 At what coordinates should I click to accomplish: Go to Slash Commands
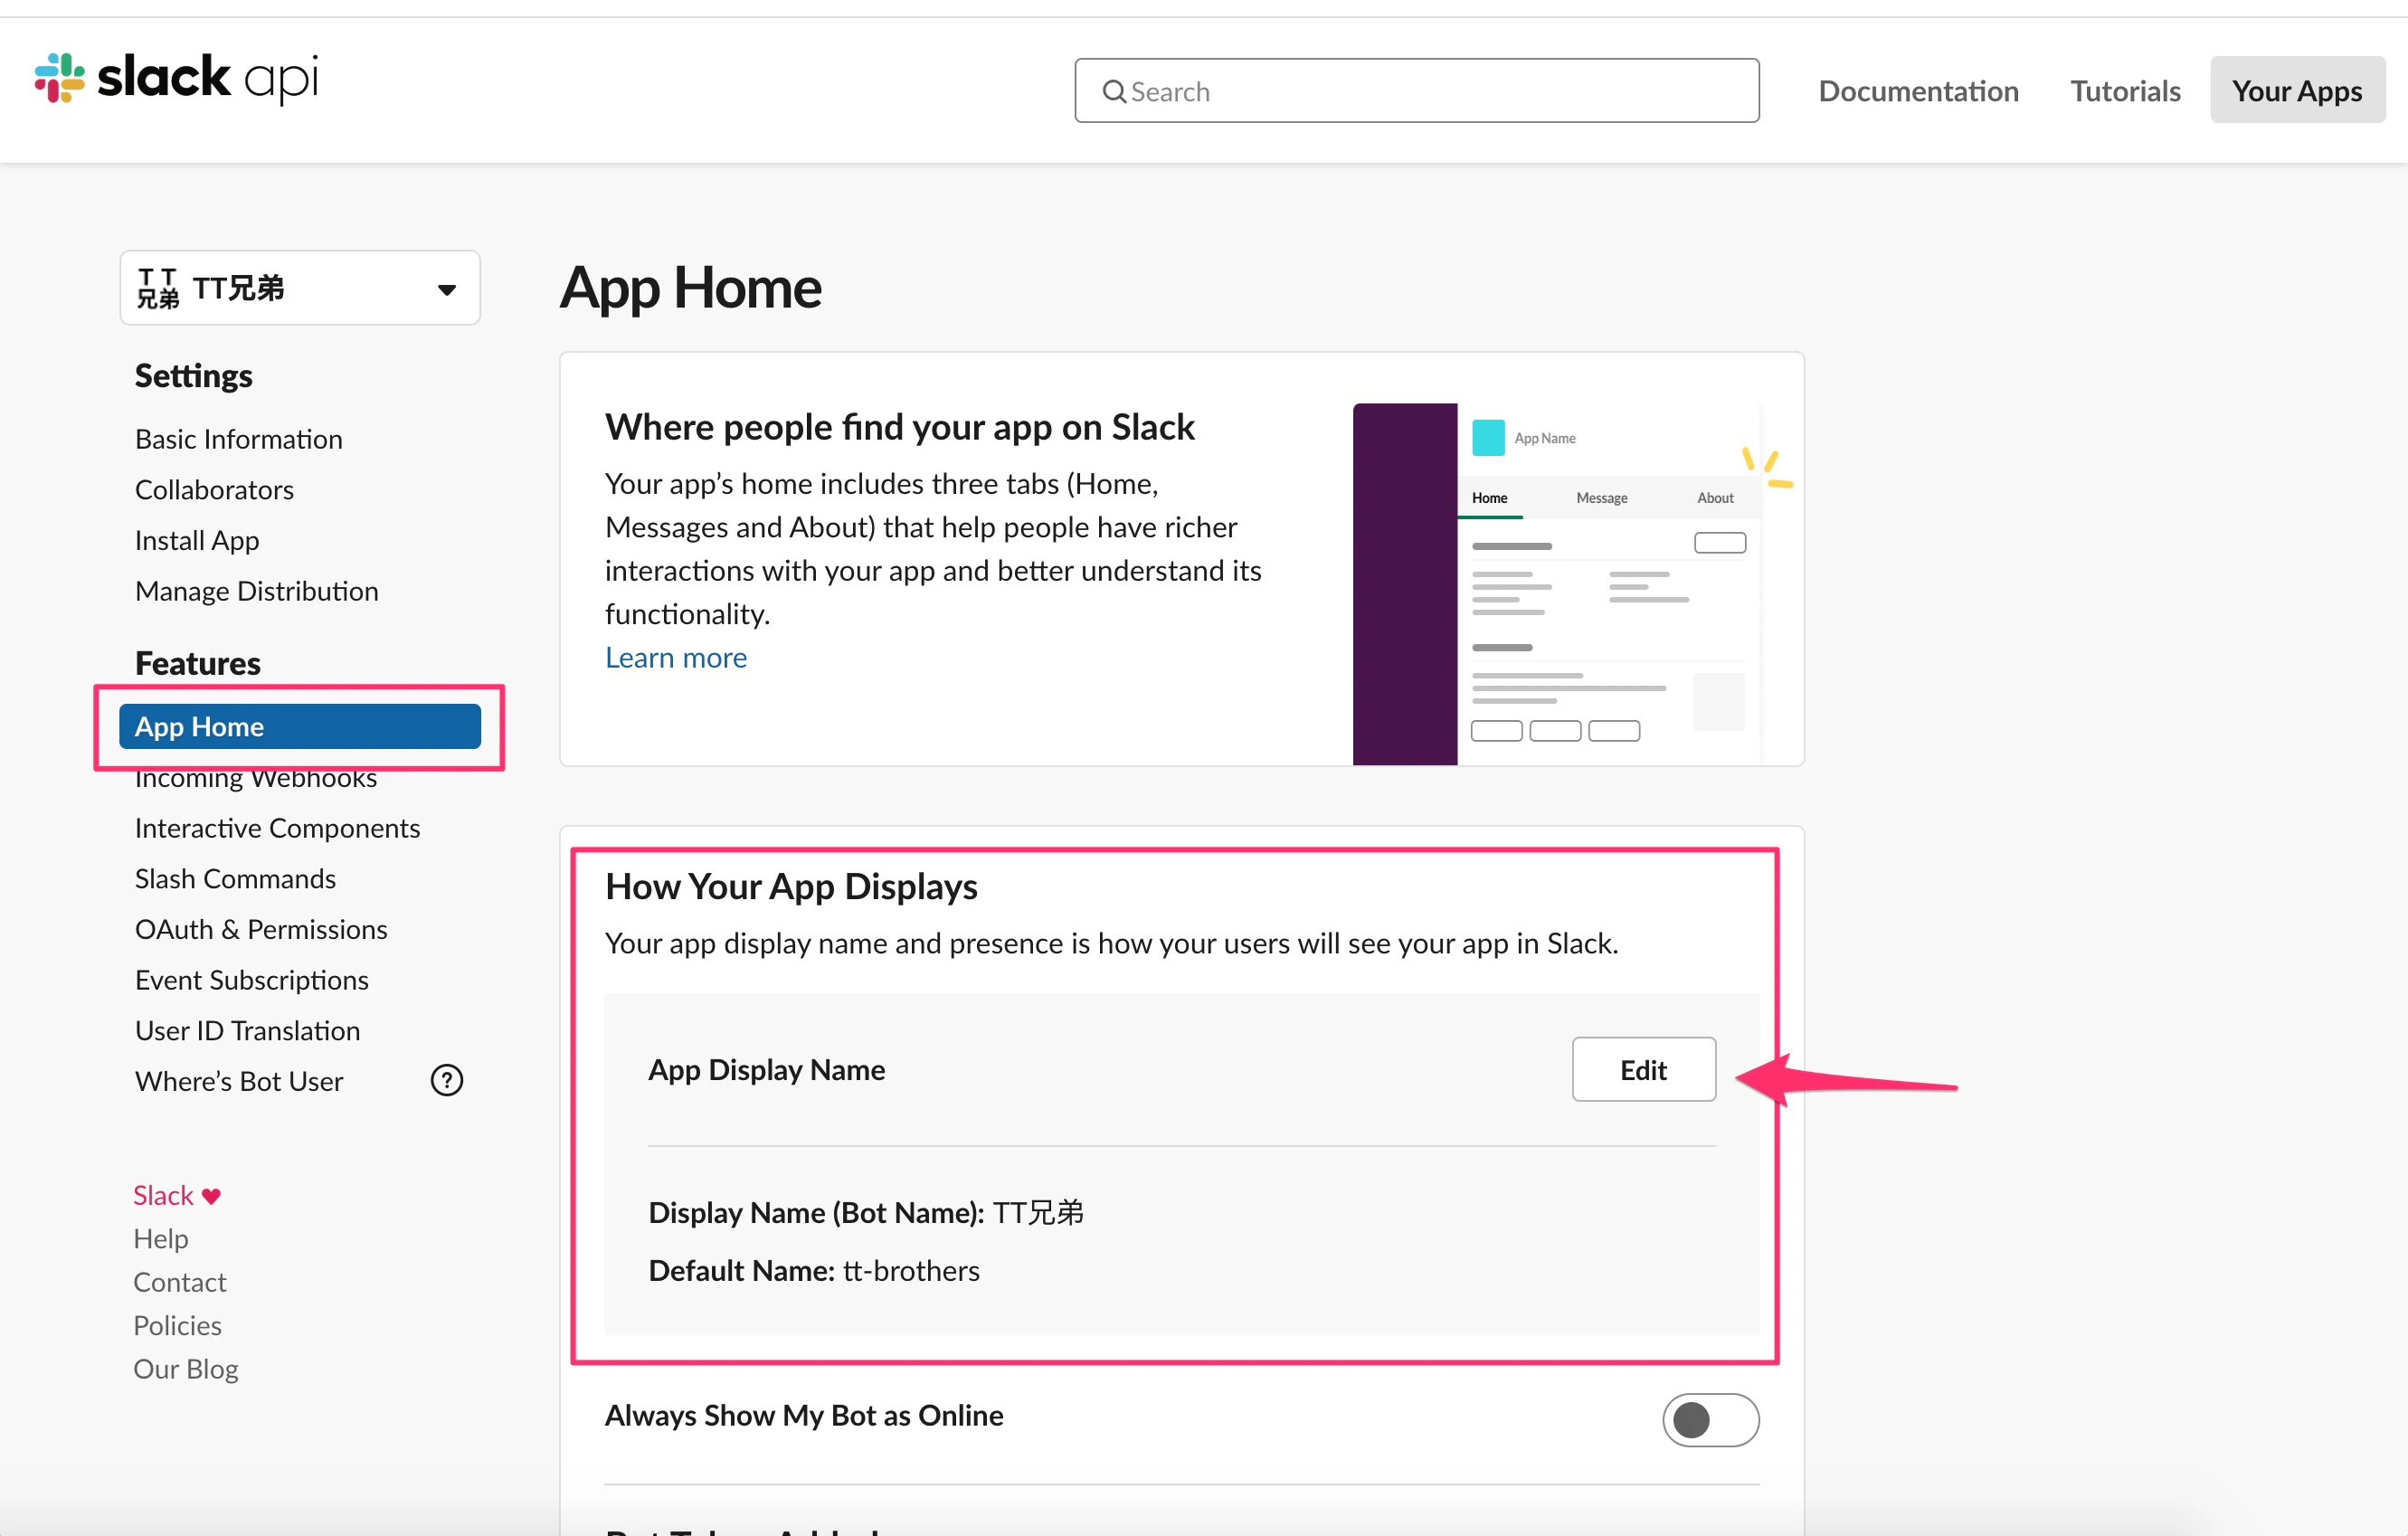[235, 879]
